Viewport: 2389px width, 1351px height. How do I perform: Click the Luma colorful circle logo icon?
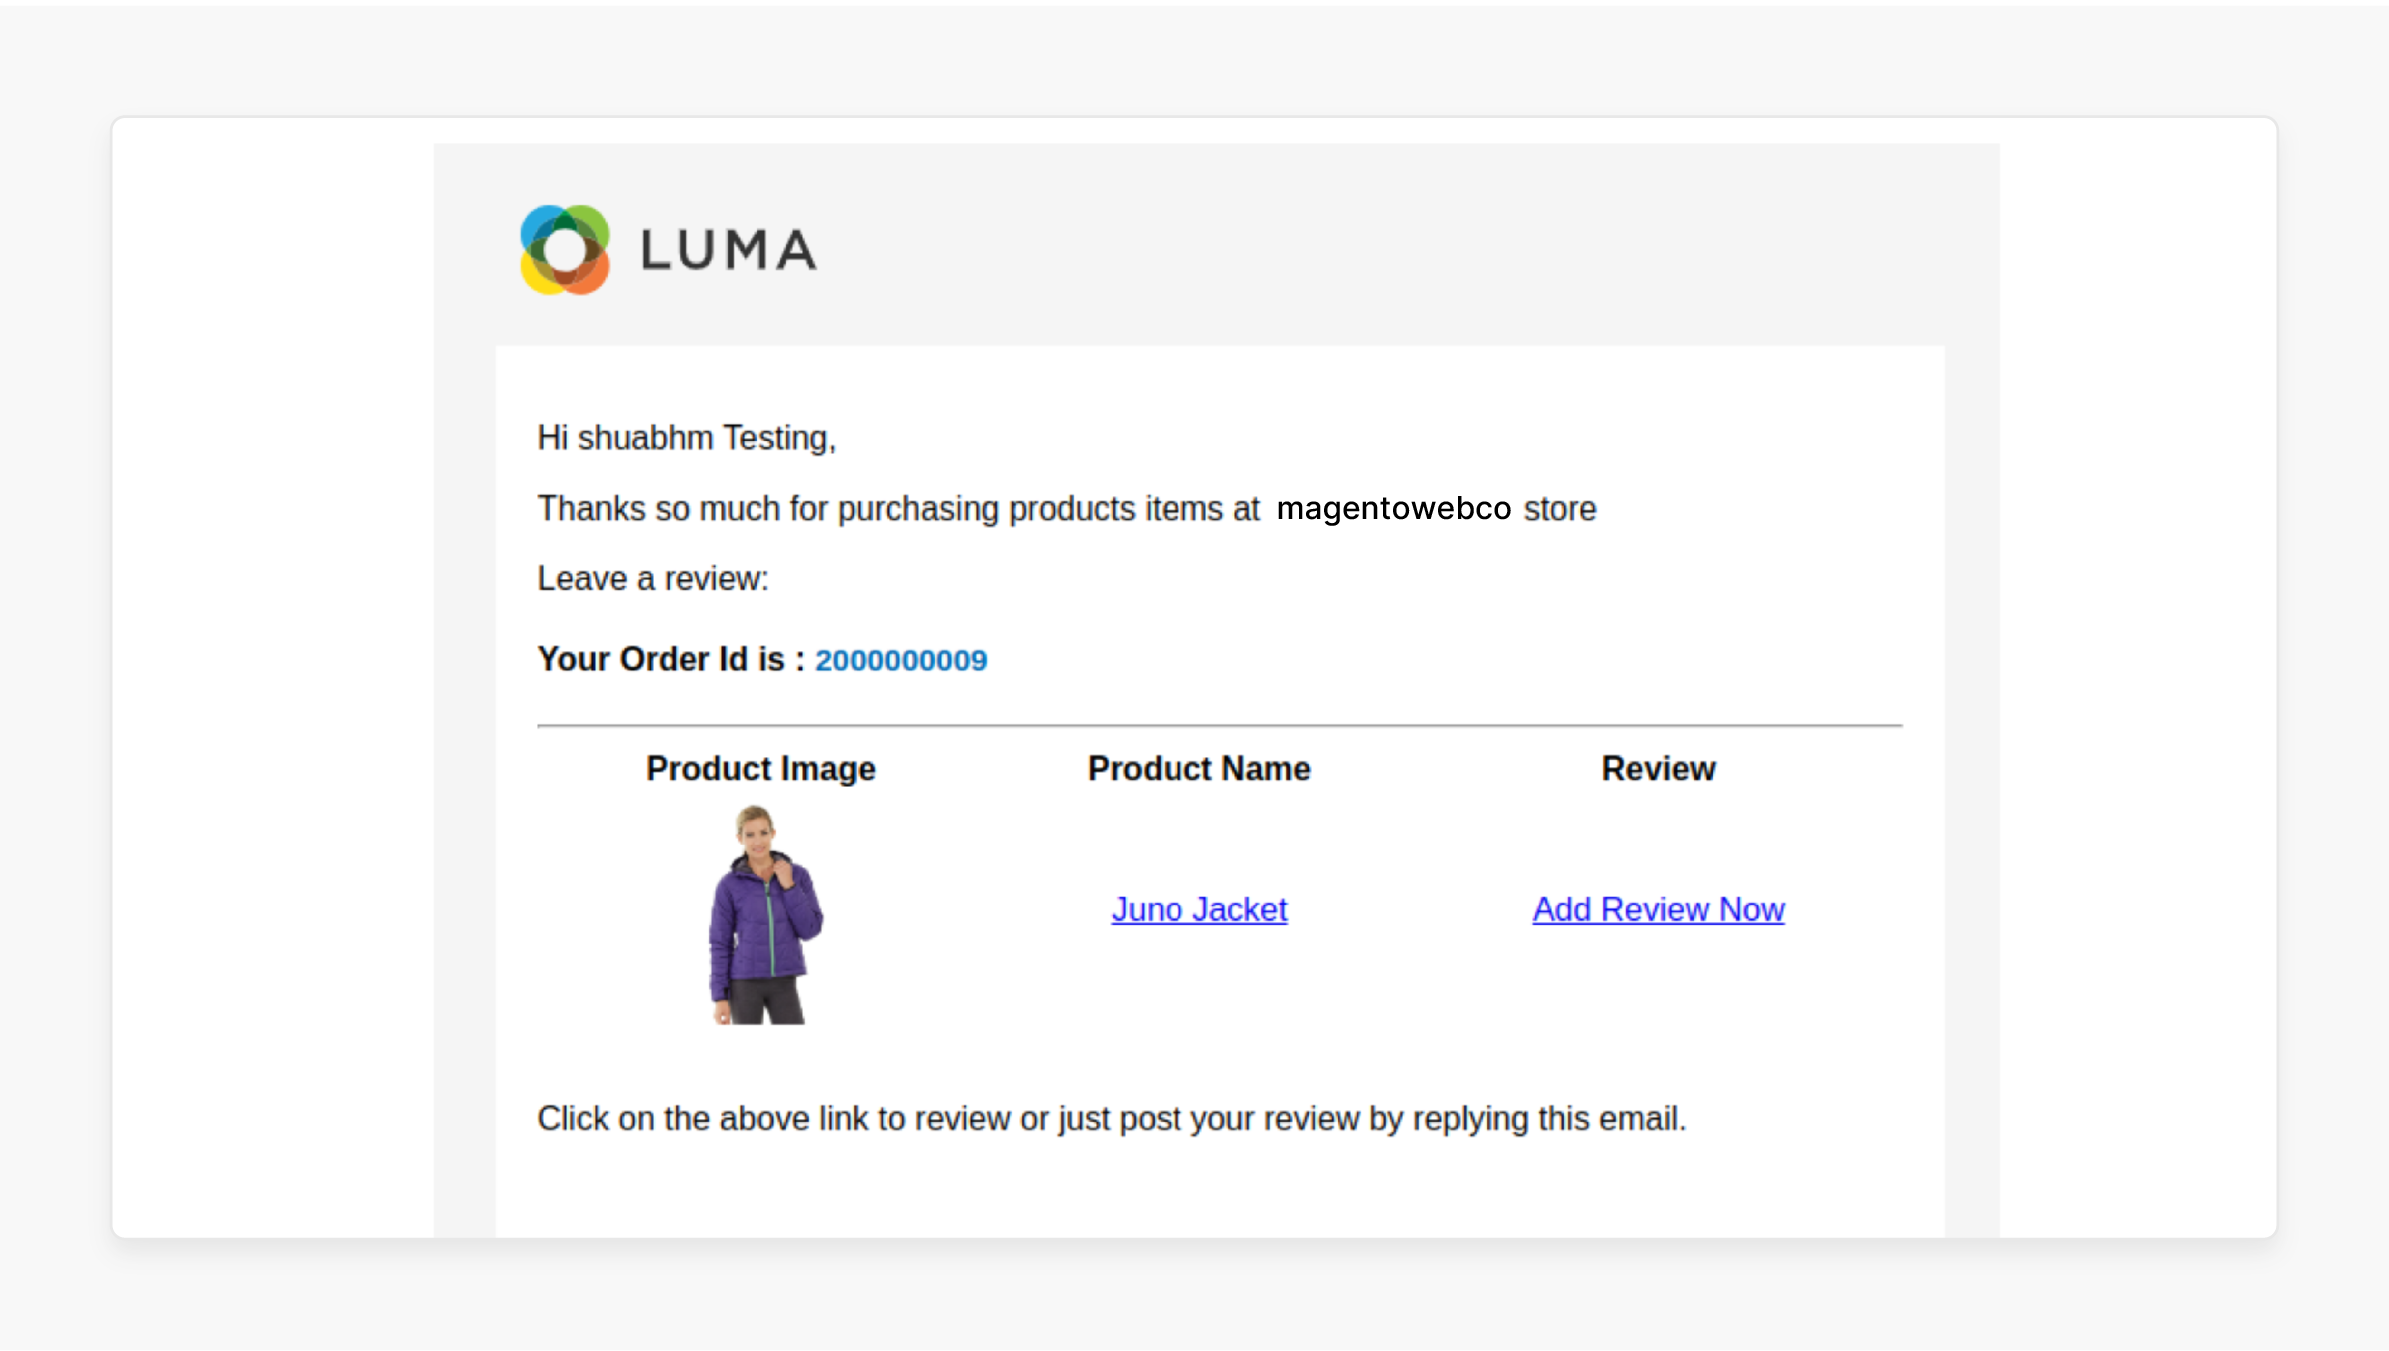pos(565,249)
